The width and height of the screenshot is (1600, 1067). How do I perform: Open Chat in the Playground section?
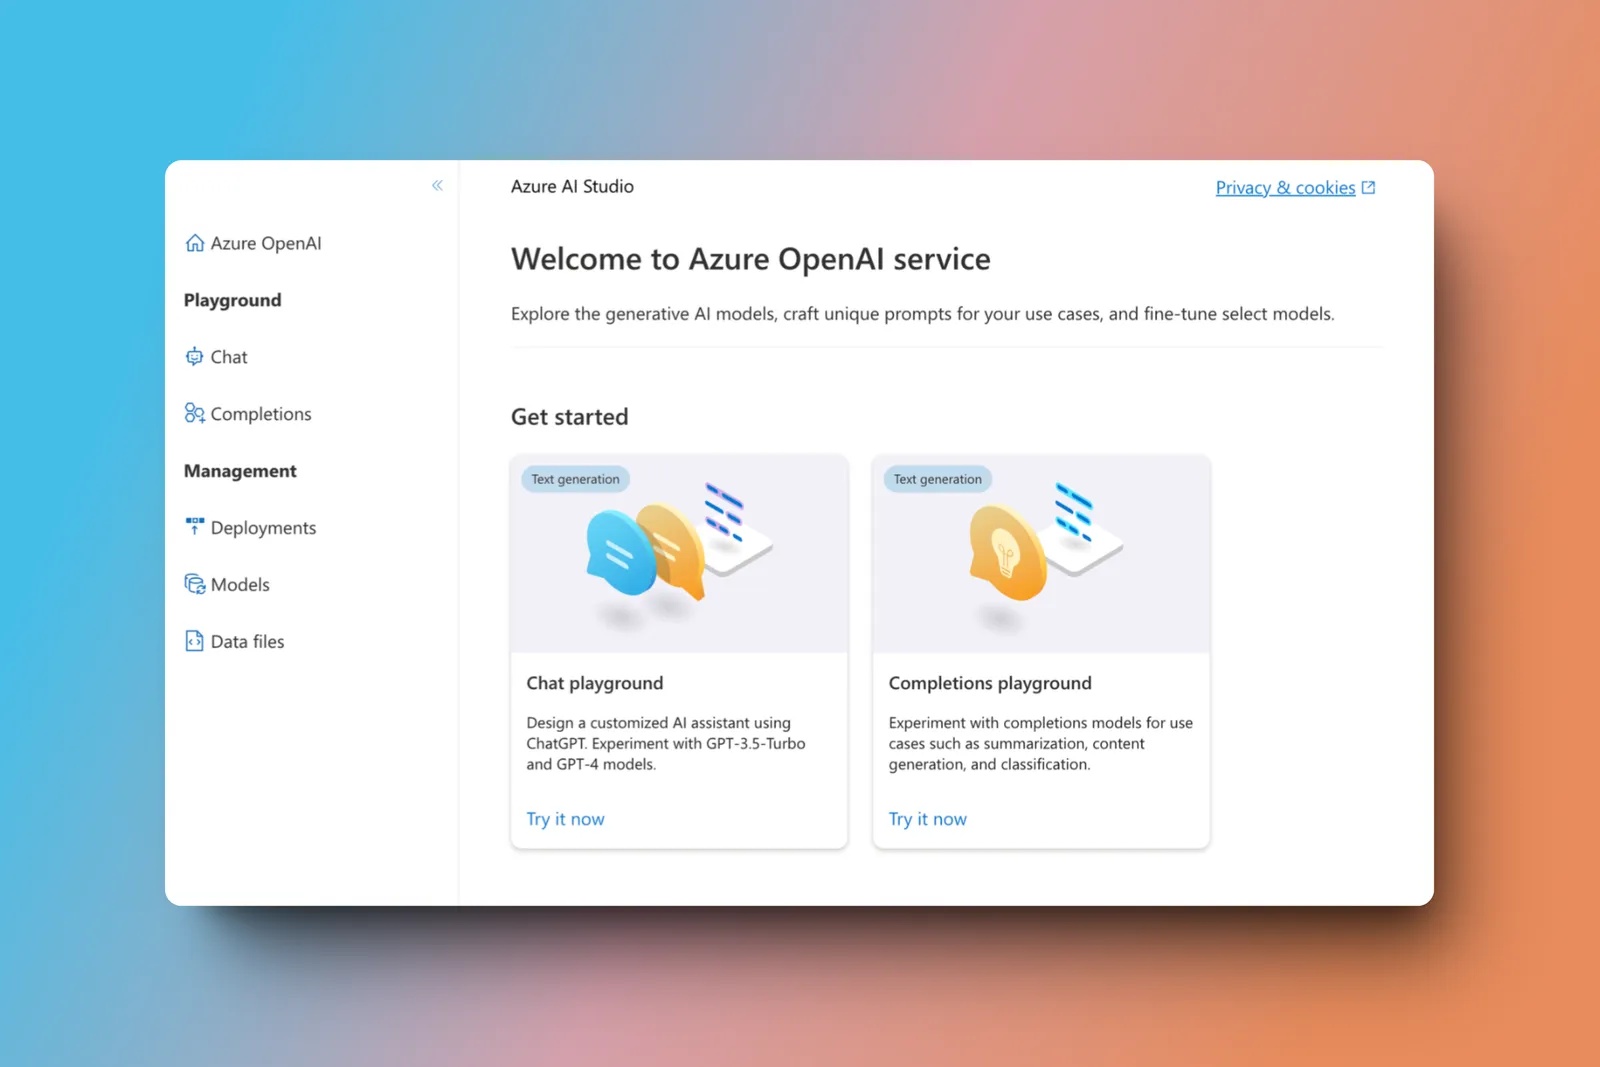pyautogui.click(x=229, y=357)
